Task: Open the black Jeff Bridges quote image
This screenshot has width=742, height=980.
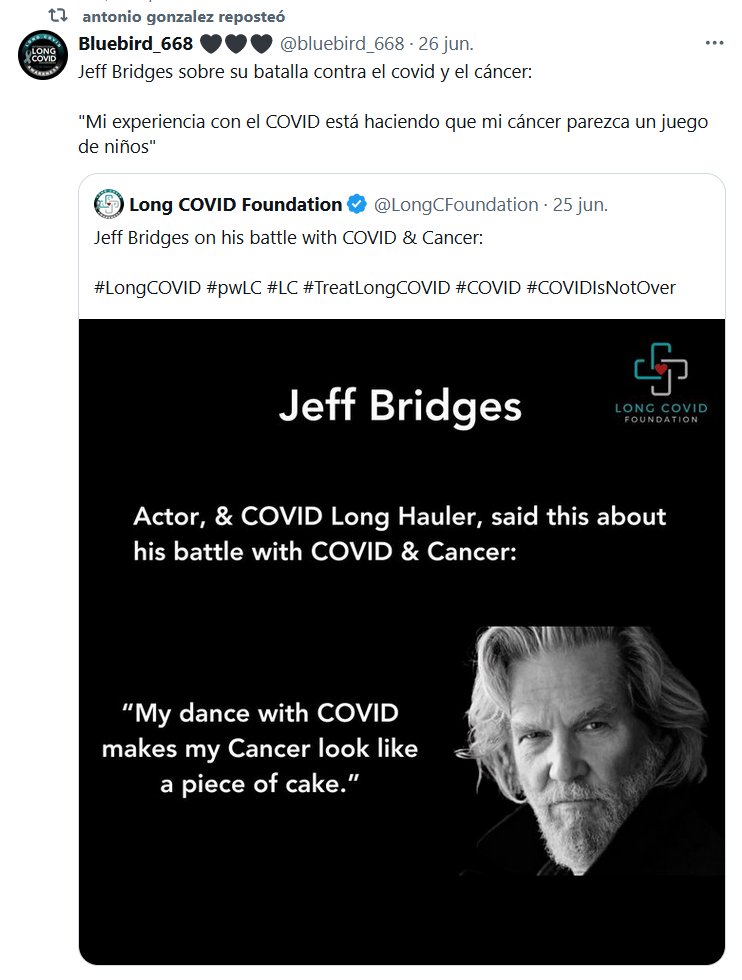Action: point(401,640)
